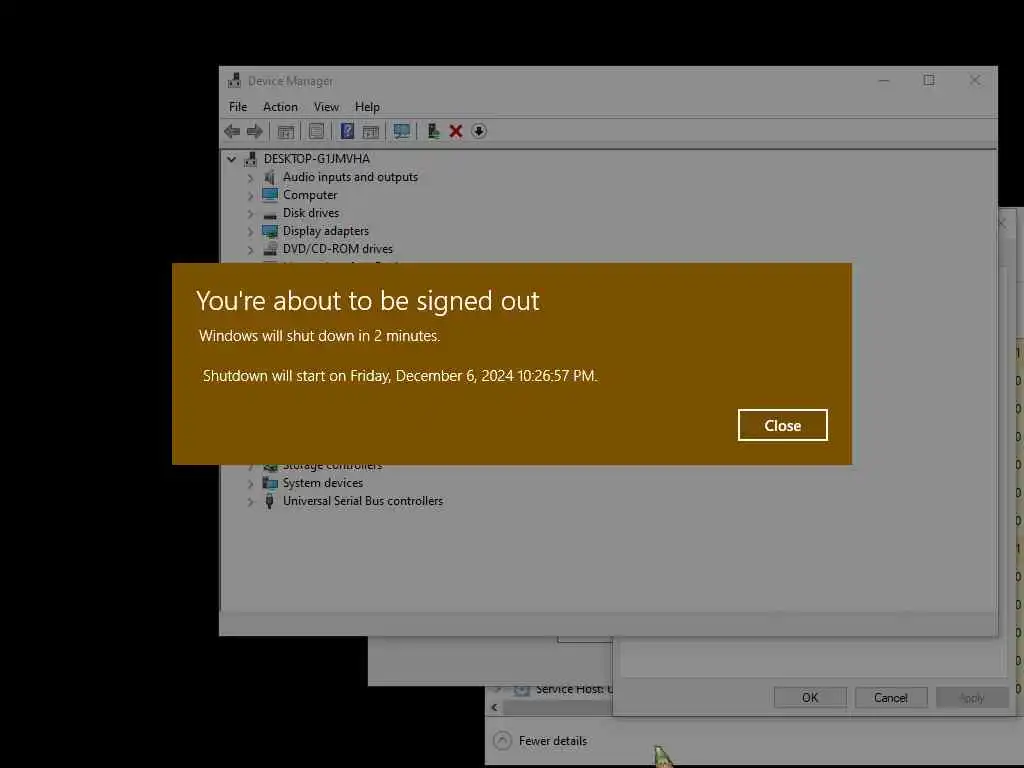1024x768 pixels.
Task: Click Cancel in the background properties dialog
Action: click(x=891, y=697)
